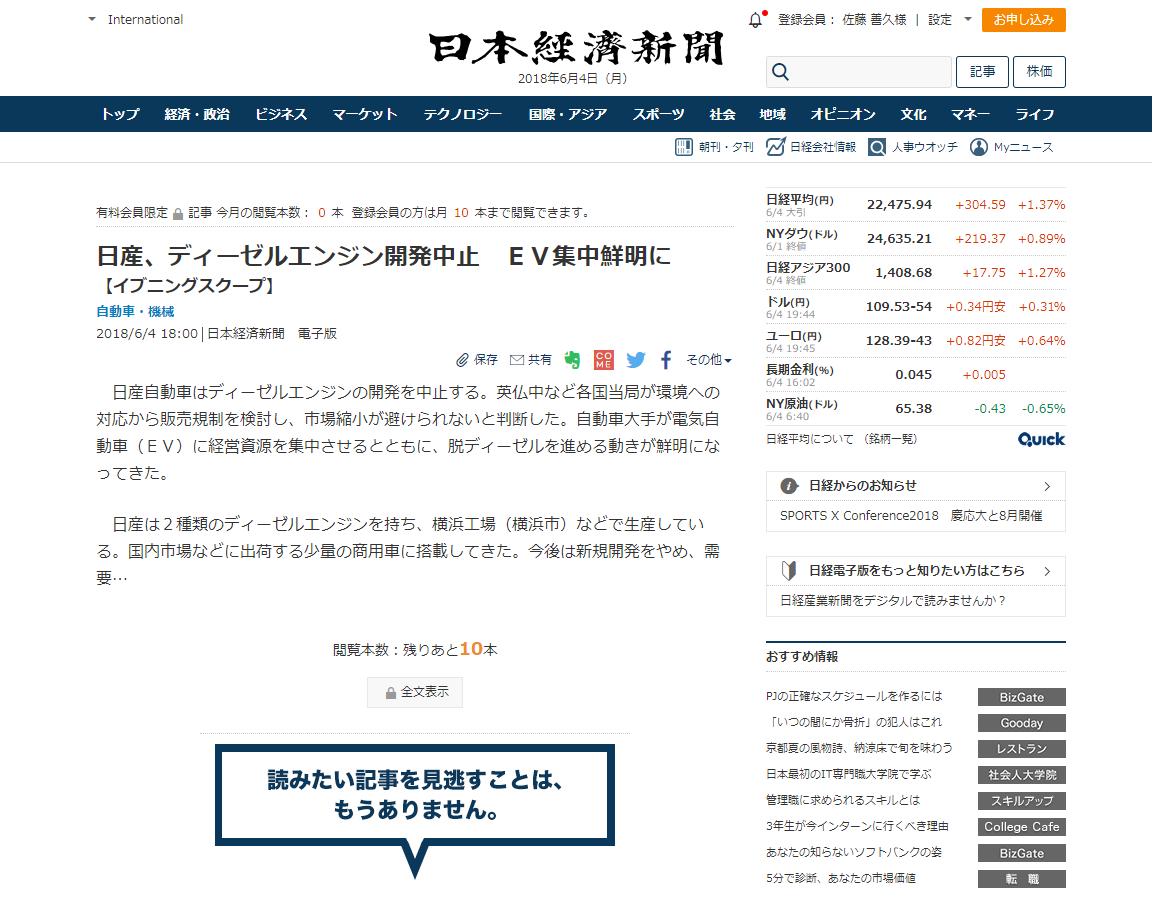Click the orange お申し込み button
The height and width of the screenshot is (903, 1152).
pyautogui.click(x=1023, y=20)
